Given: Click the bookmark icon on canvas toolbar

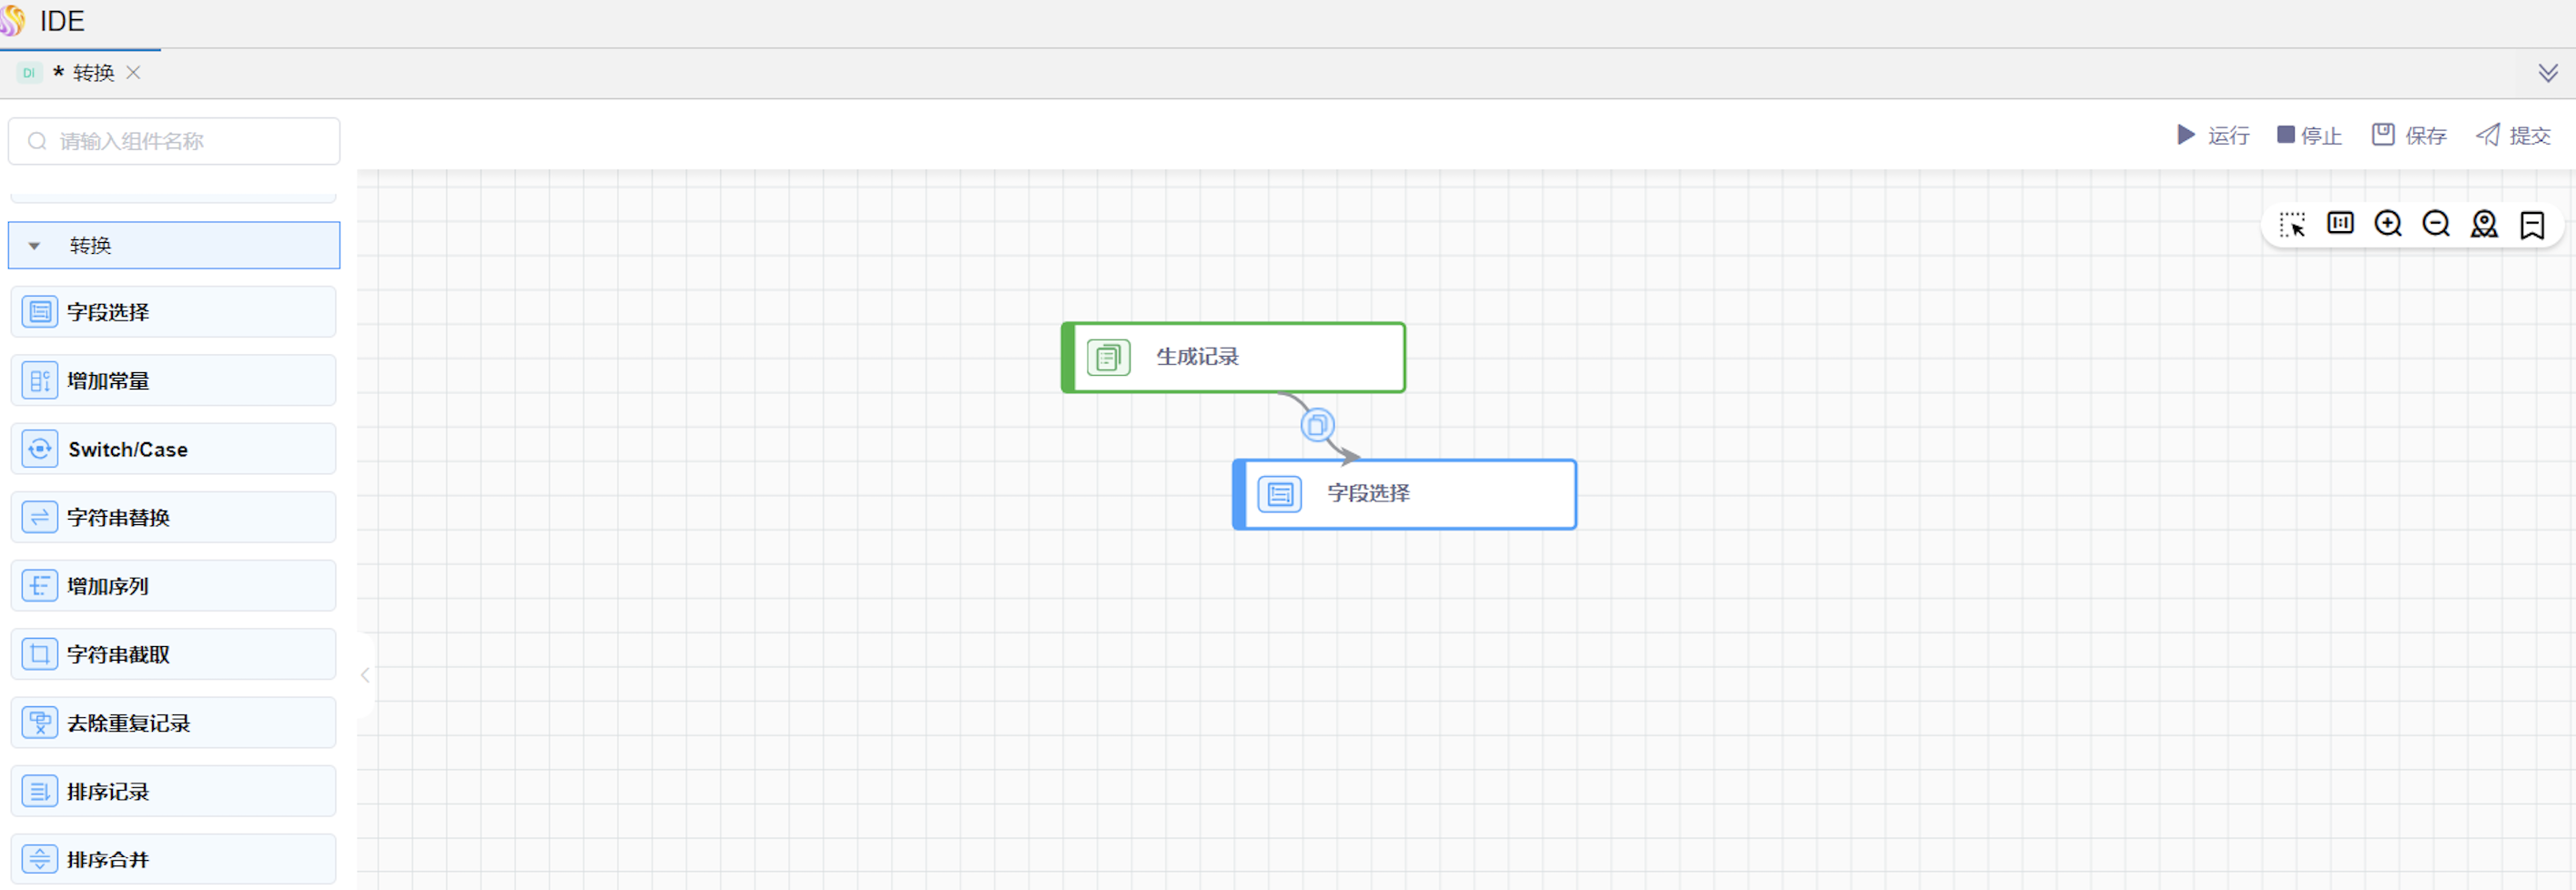Looking at the screenshot, I should (2532, 224).
